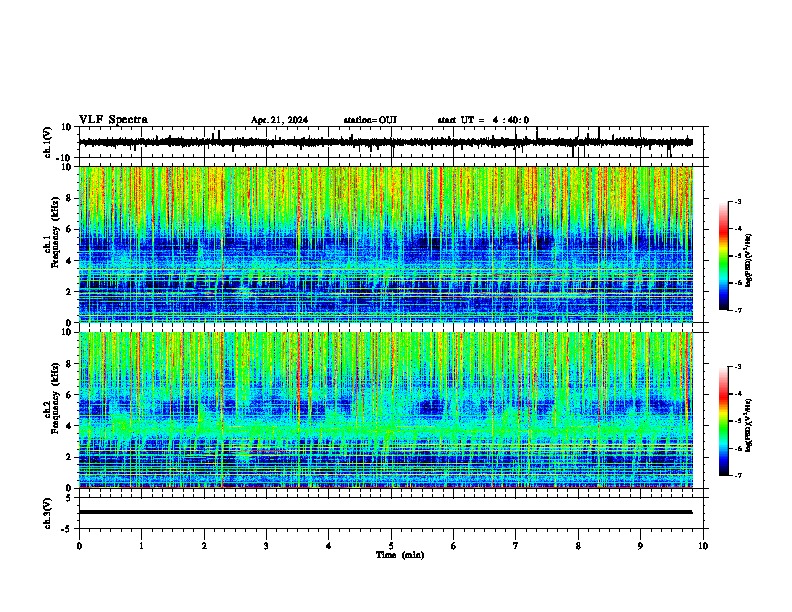Click the ch.1 spectrogram panel
This screenshot has height=612, width=792.
point(386,244)
